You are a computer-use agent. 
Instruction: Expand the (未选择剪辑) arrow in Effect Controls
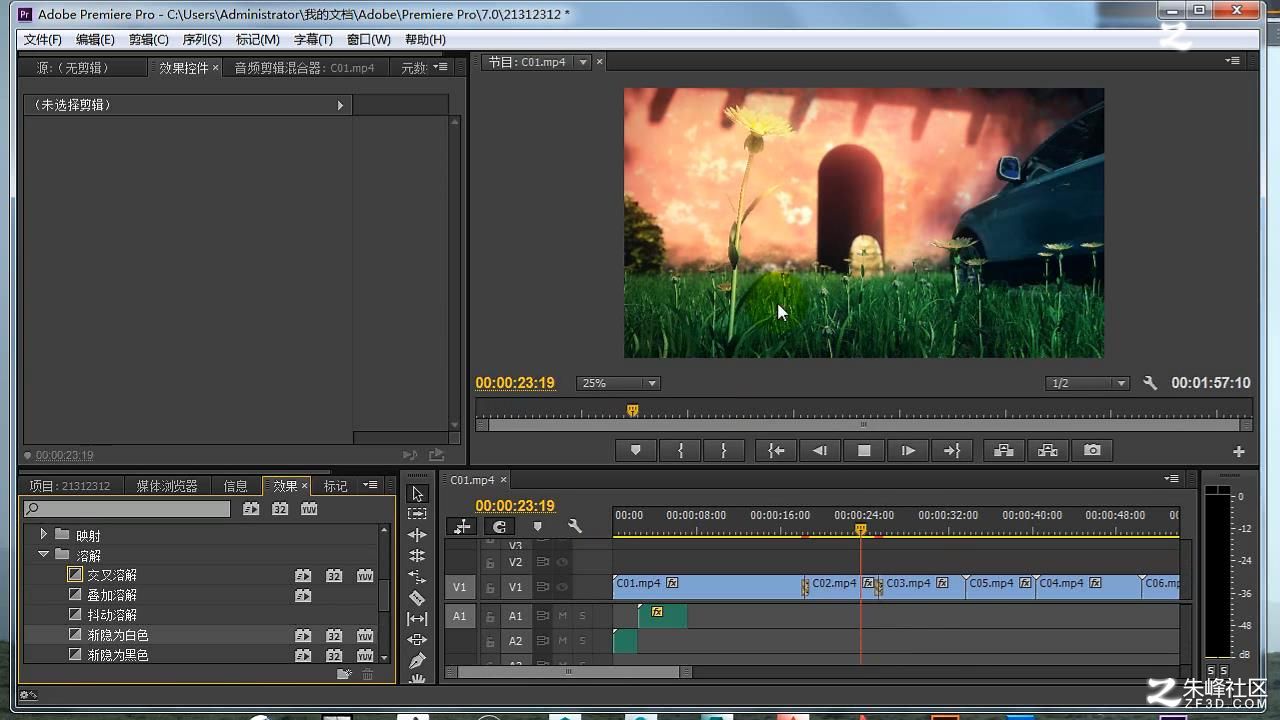tap(340, 105)
